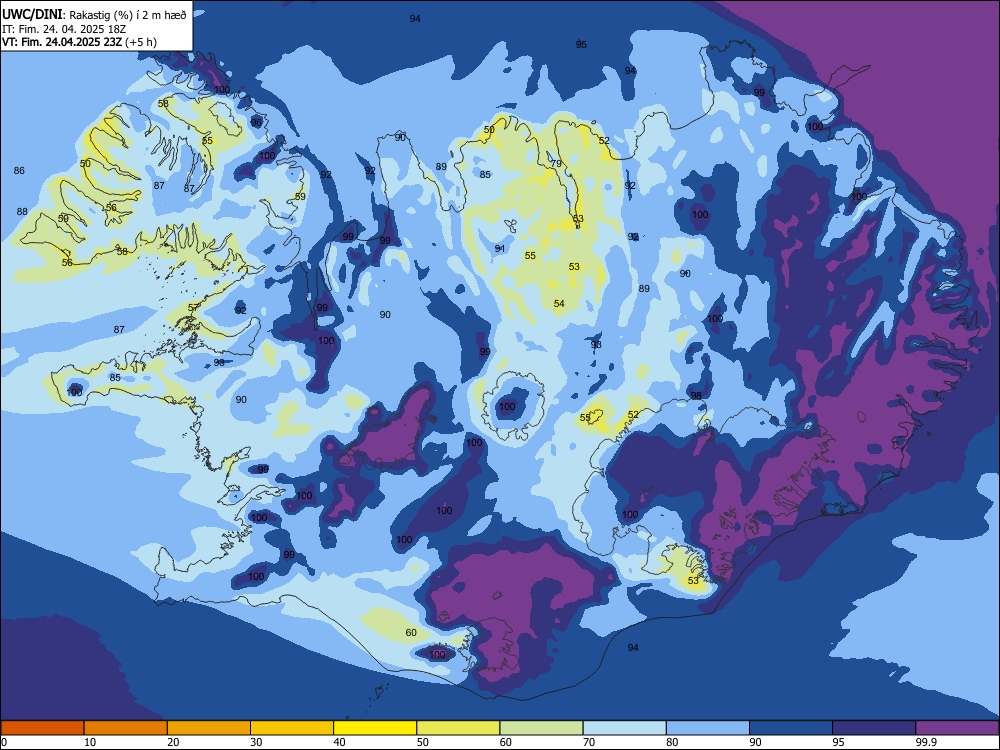Click the map humidity value '79'

pos(556,164)
